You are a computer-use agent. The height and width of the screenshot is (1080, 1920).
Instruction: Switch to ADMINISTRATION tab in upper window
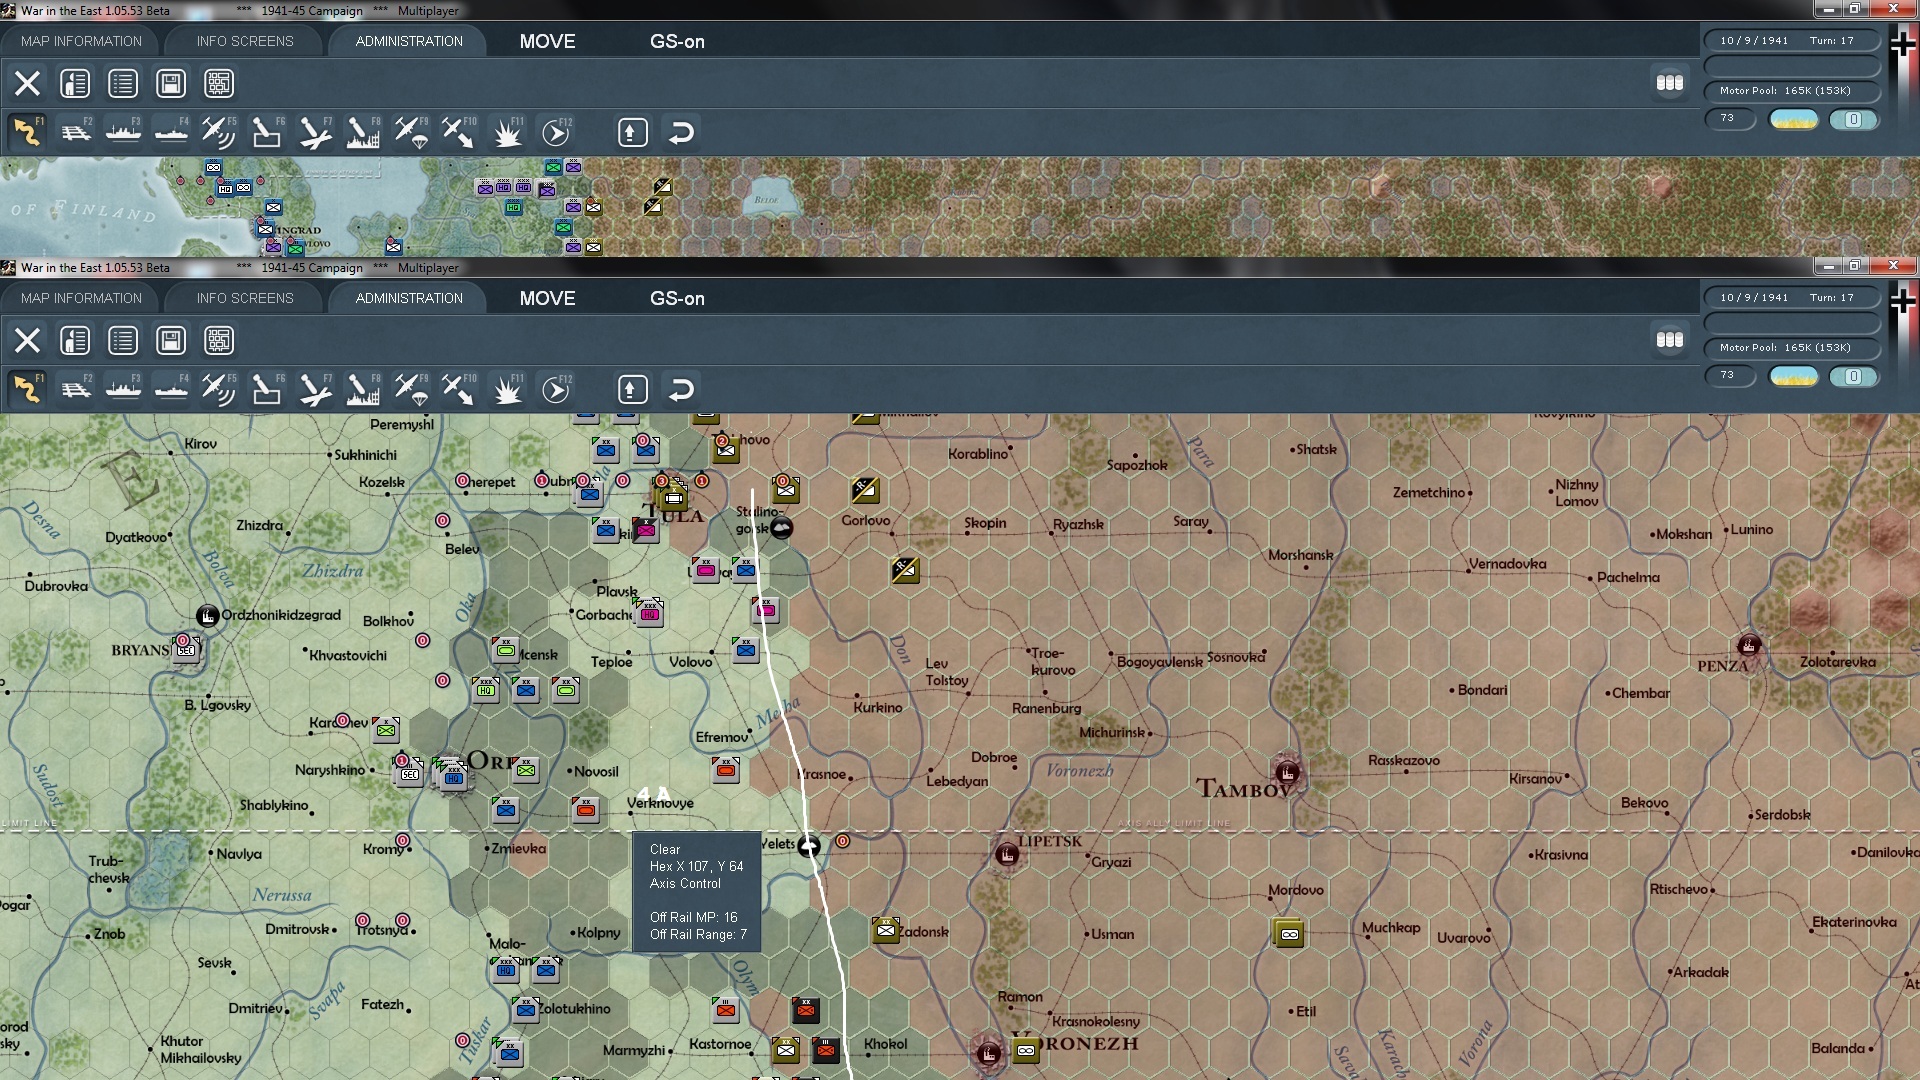pos(409,41)
